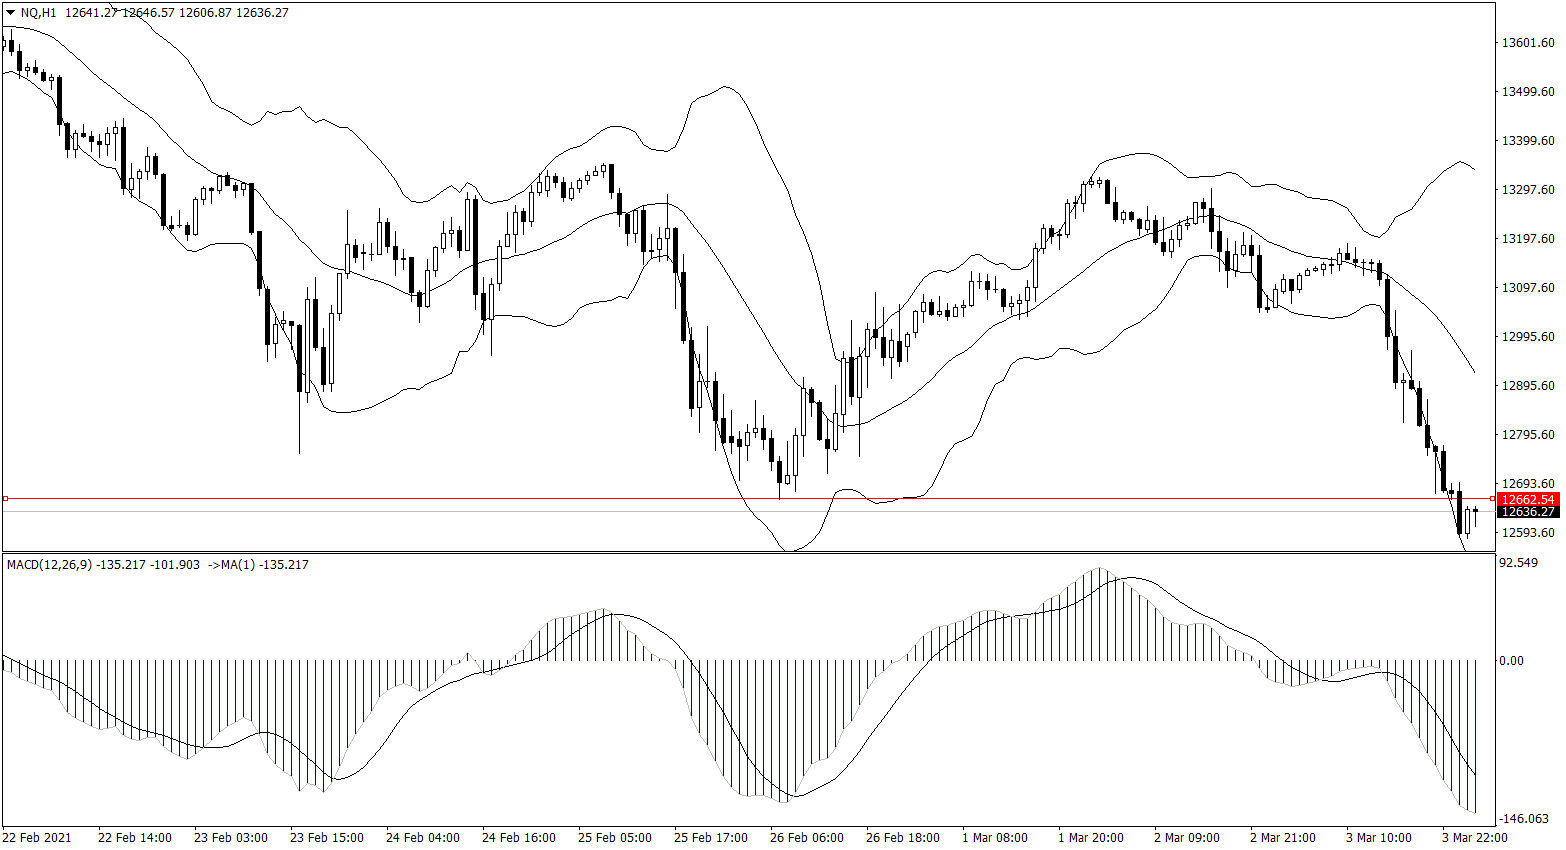Click the NQ,H1 symbol label
Screen dimensions: 1566x850
38,13
